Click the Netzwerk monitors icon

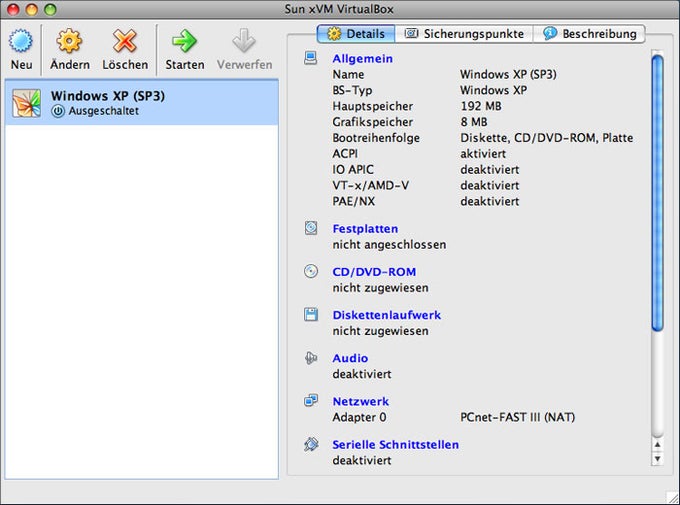[311, 400]
